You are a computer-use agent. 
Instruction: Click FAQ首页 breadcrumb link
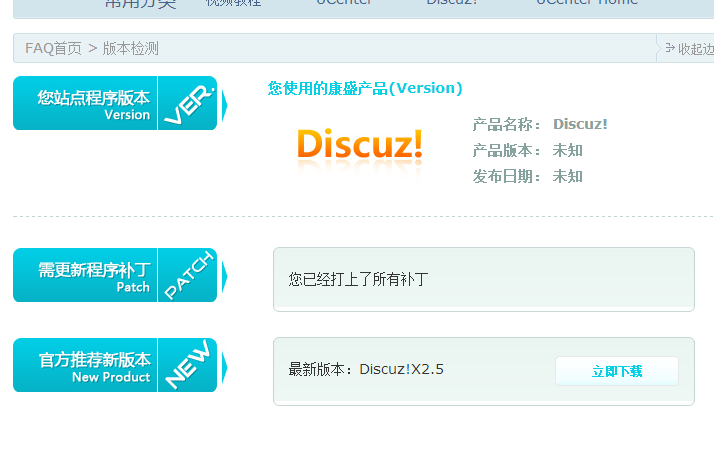[53, 48]
